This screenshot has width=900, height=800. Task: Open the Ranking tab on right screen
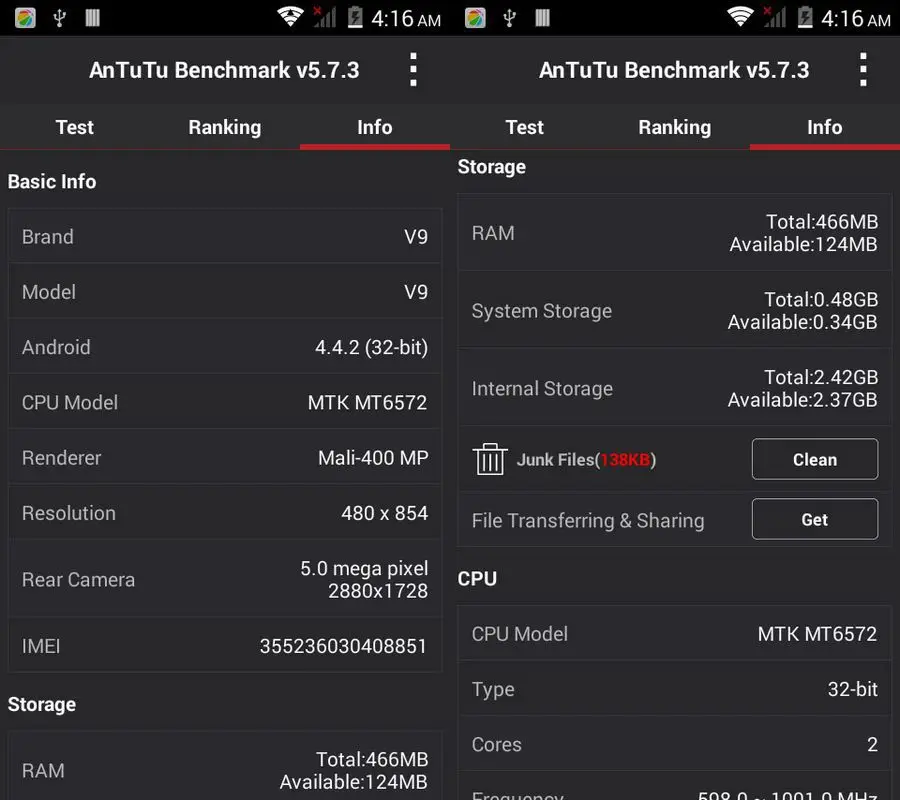coord(675,127)
